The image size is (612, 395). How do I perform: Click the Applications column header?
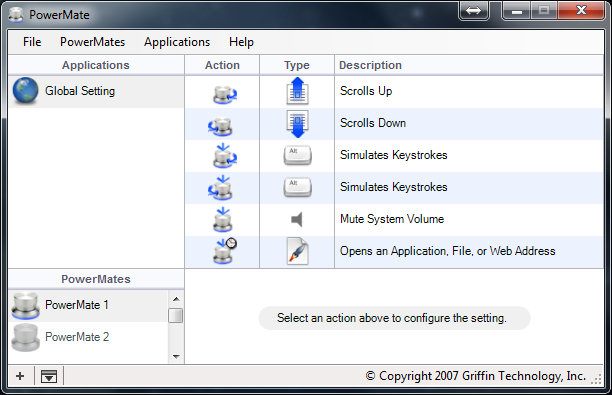coord(96,65)
